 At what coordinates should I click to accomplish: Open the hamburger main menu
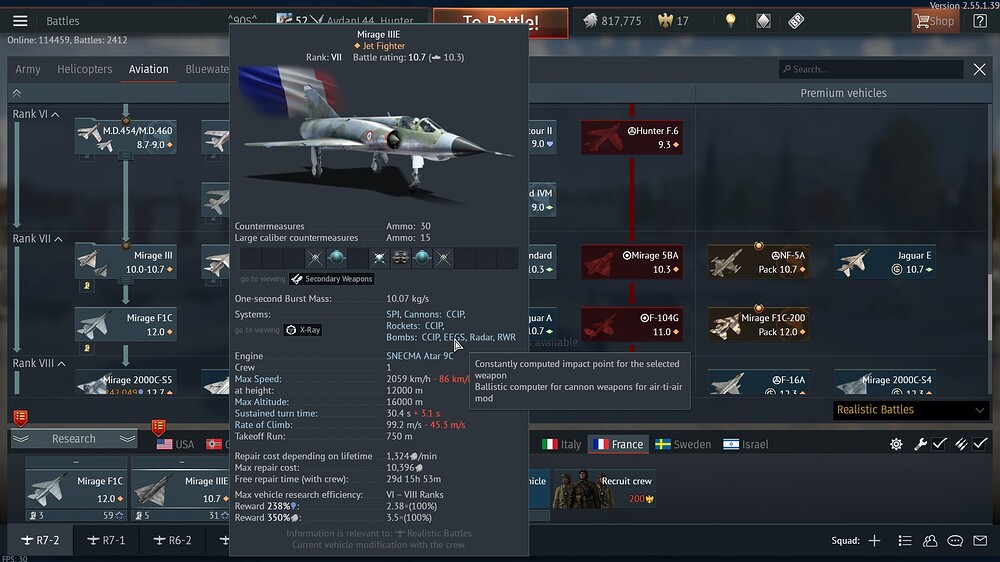coord(20,21)
